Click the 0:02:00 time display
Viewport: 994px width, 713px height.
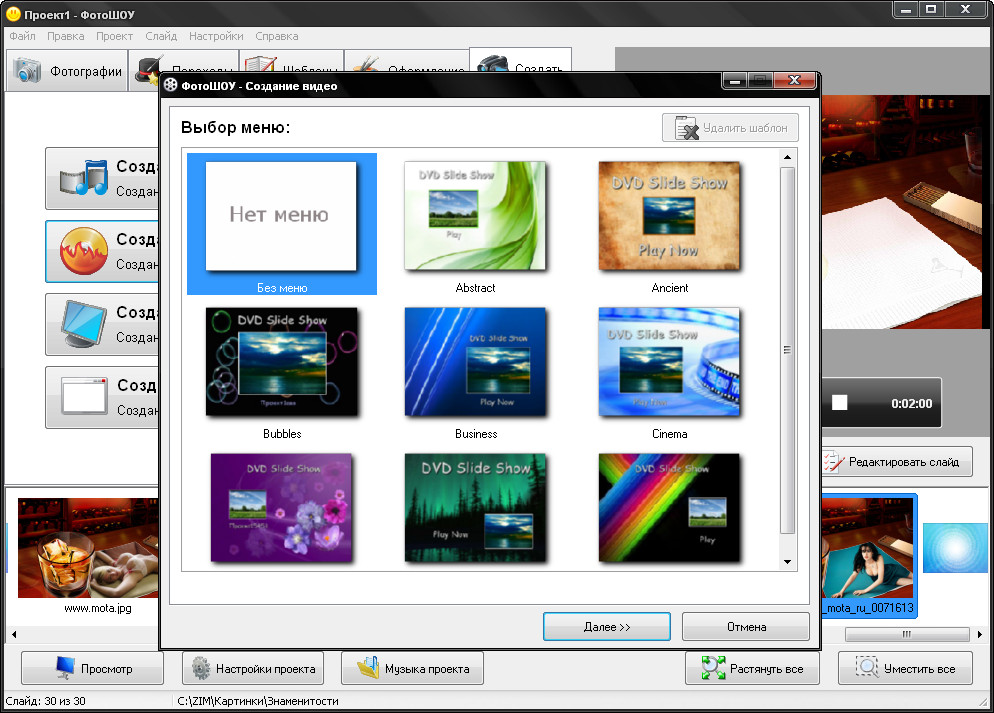(x=911, y=404)
